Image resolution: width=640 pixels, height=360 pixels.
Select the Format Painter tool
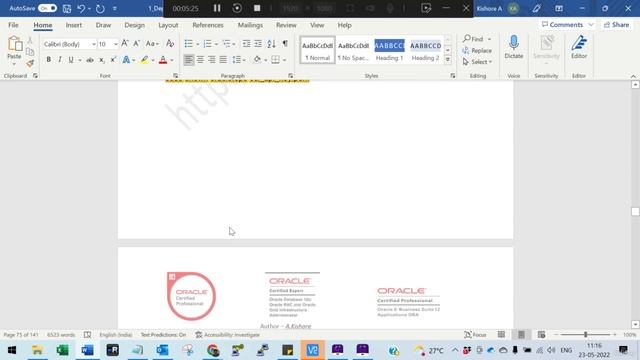[x=30, y=63]
